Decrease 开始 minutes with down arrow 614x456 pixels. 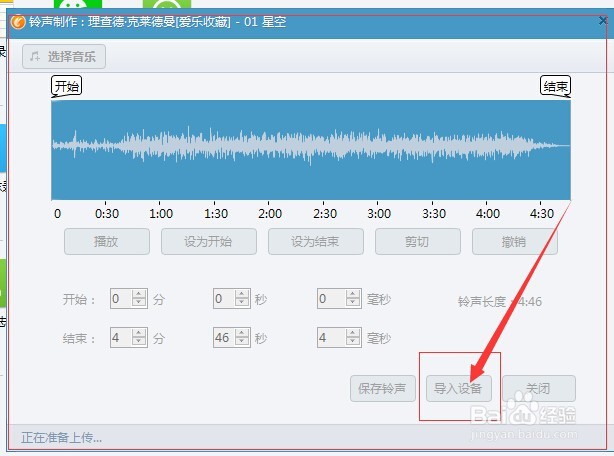pyautogui.click(x=139, y=303)
